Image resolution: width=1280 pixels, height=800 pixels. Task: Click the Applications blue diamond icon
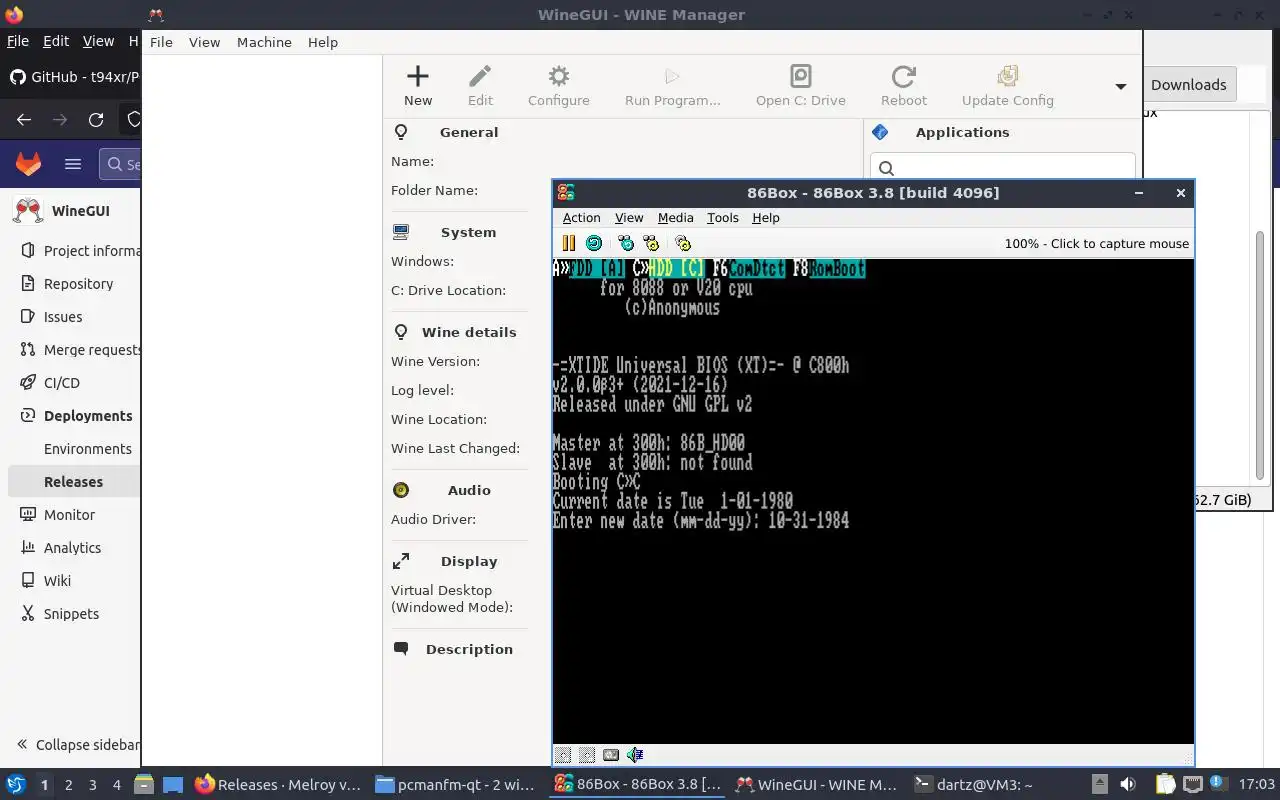(880, 132)
